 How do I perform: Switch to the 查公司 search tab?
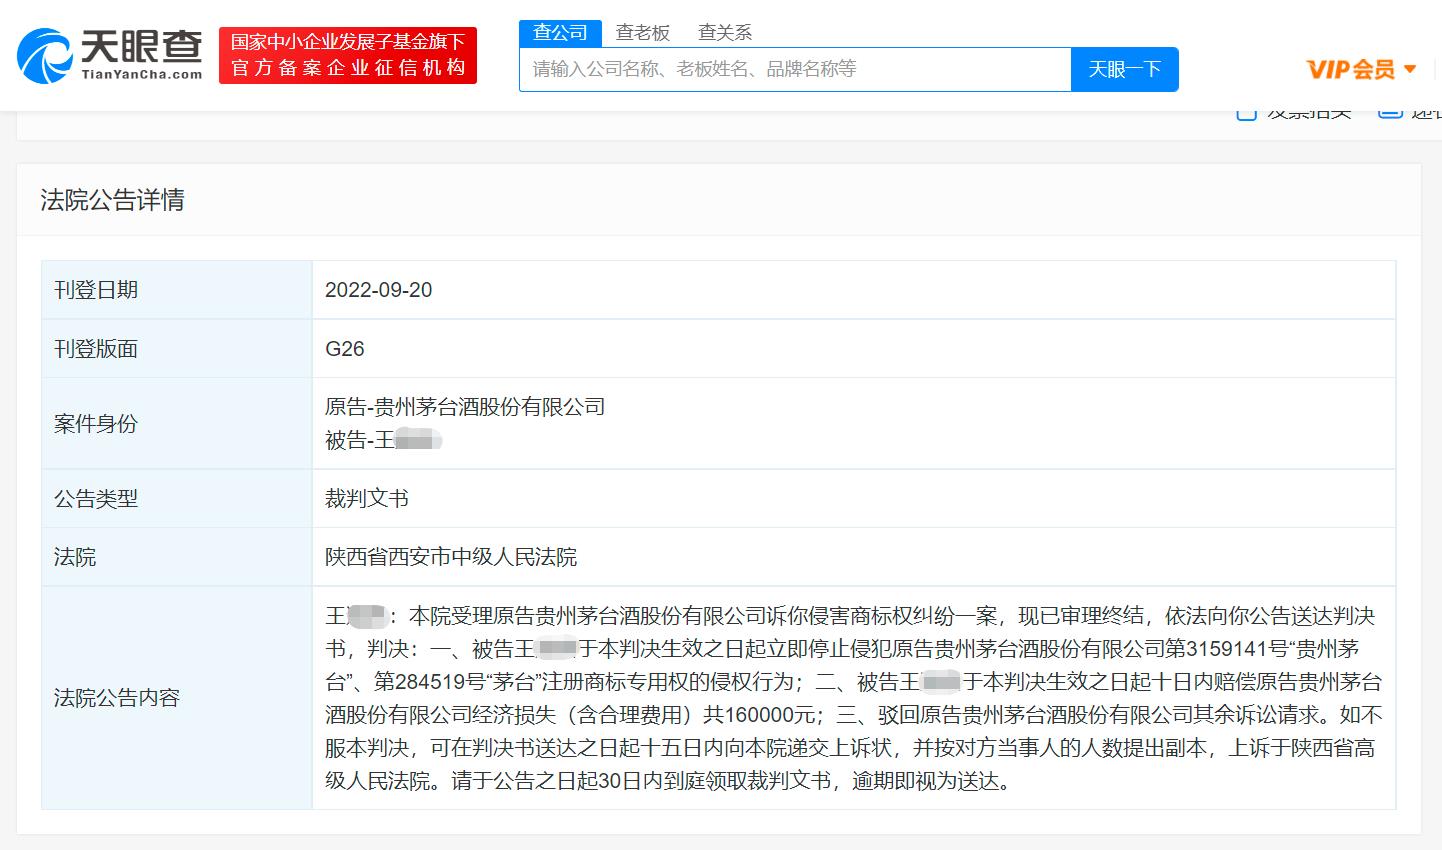tap(560, 33)
